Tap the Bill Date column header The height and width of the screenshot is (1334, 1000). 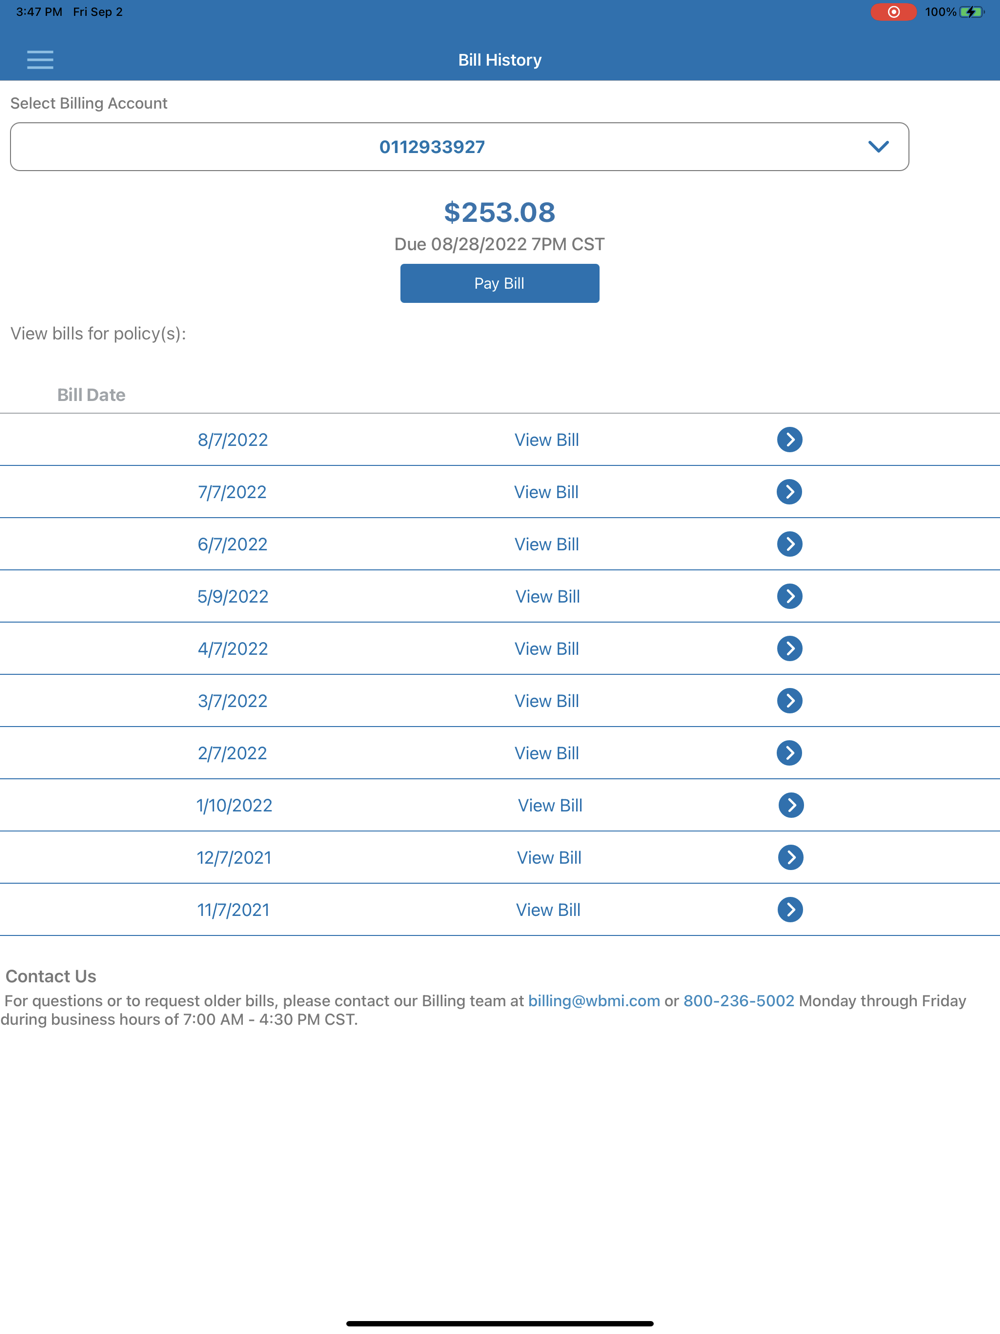(91, 395)
